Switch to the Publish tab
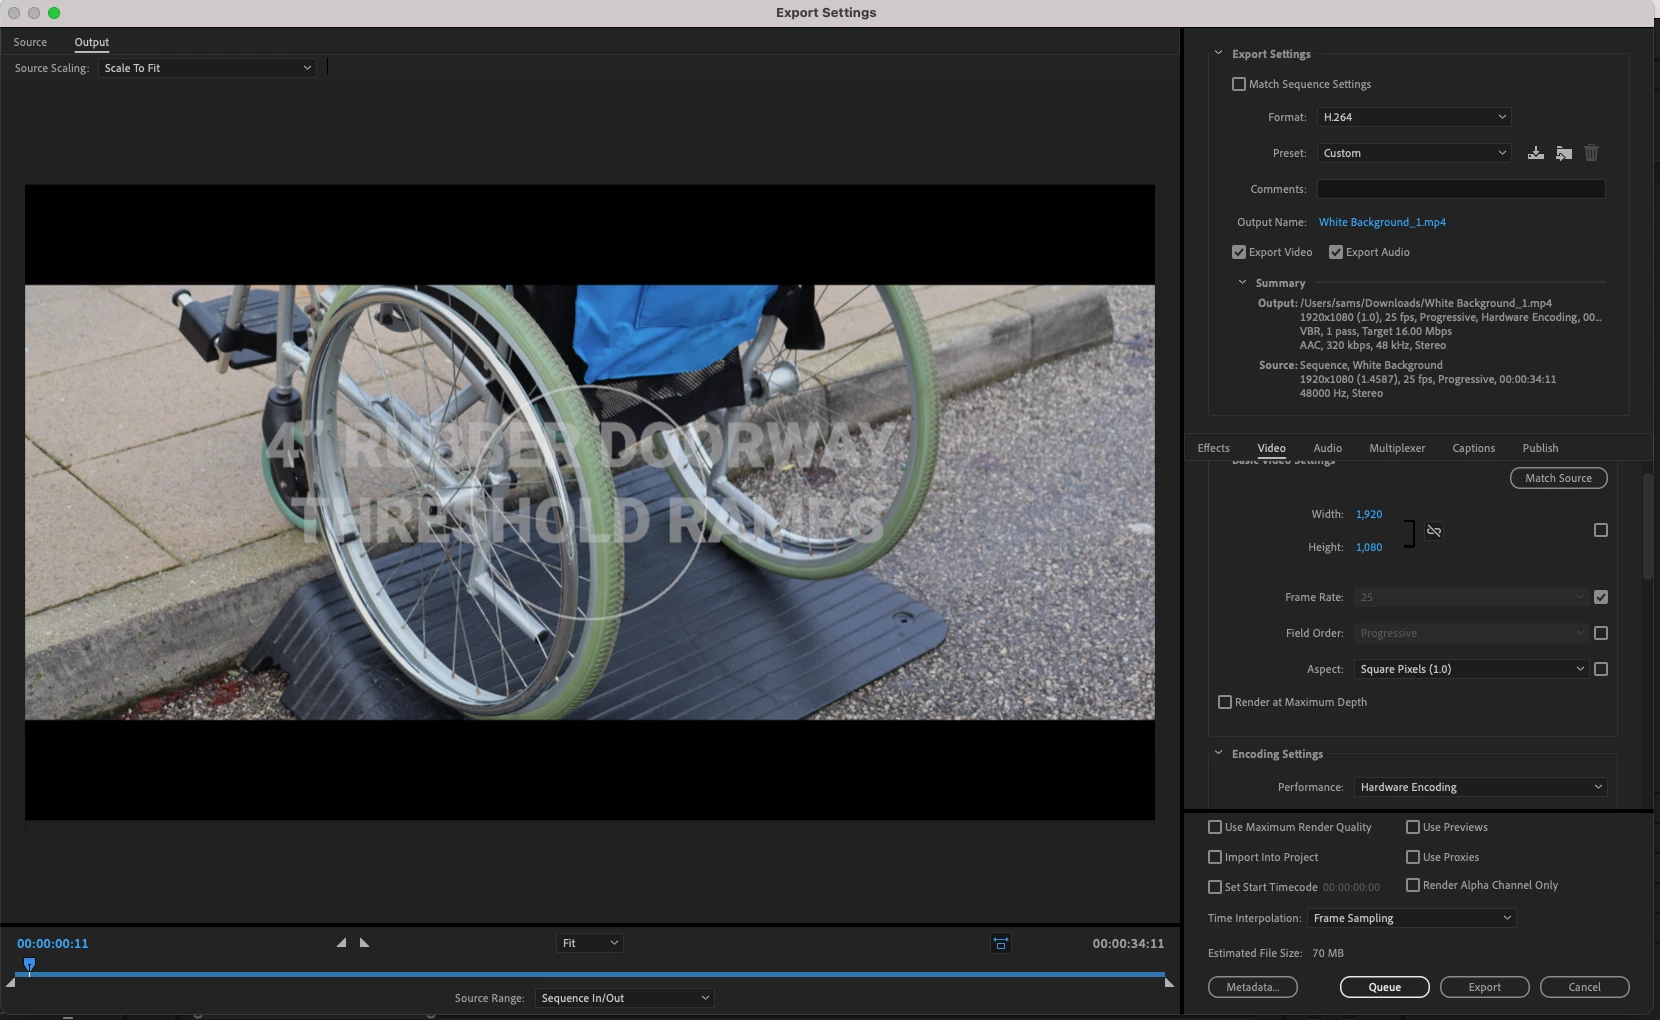 [x=1540, y=448]
